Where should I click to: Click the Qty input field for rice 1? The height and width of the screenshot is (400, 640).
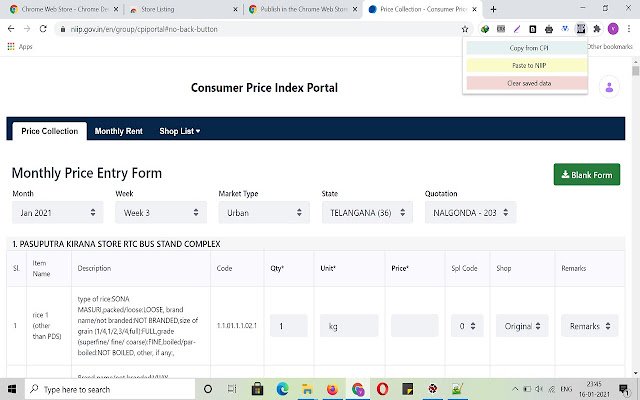point(289,326)
